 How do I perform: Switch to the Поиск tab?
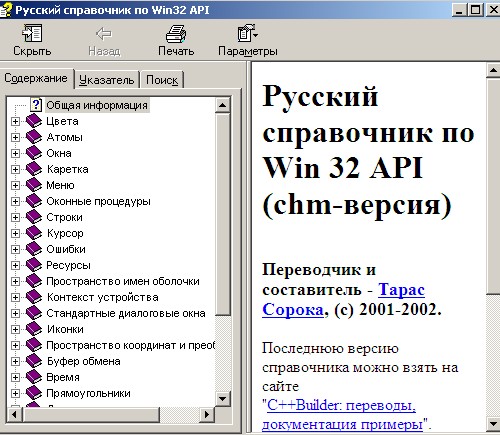point(162,80)
